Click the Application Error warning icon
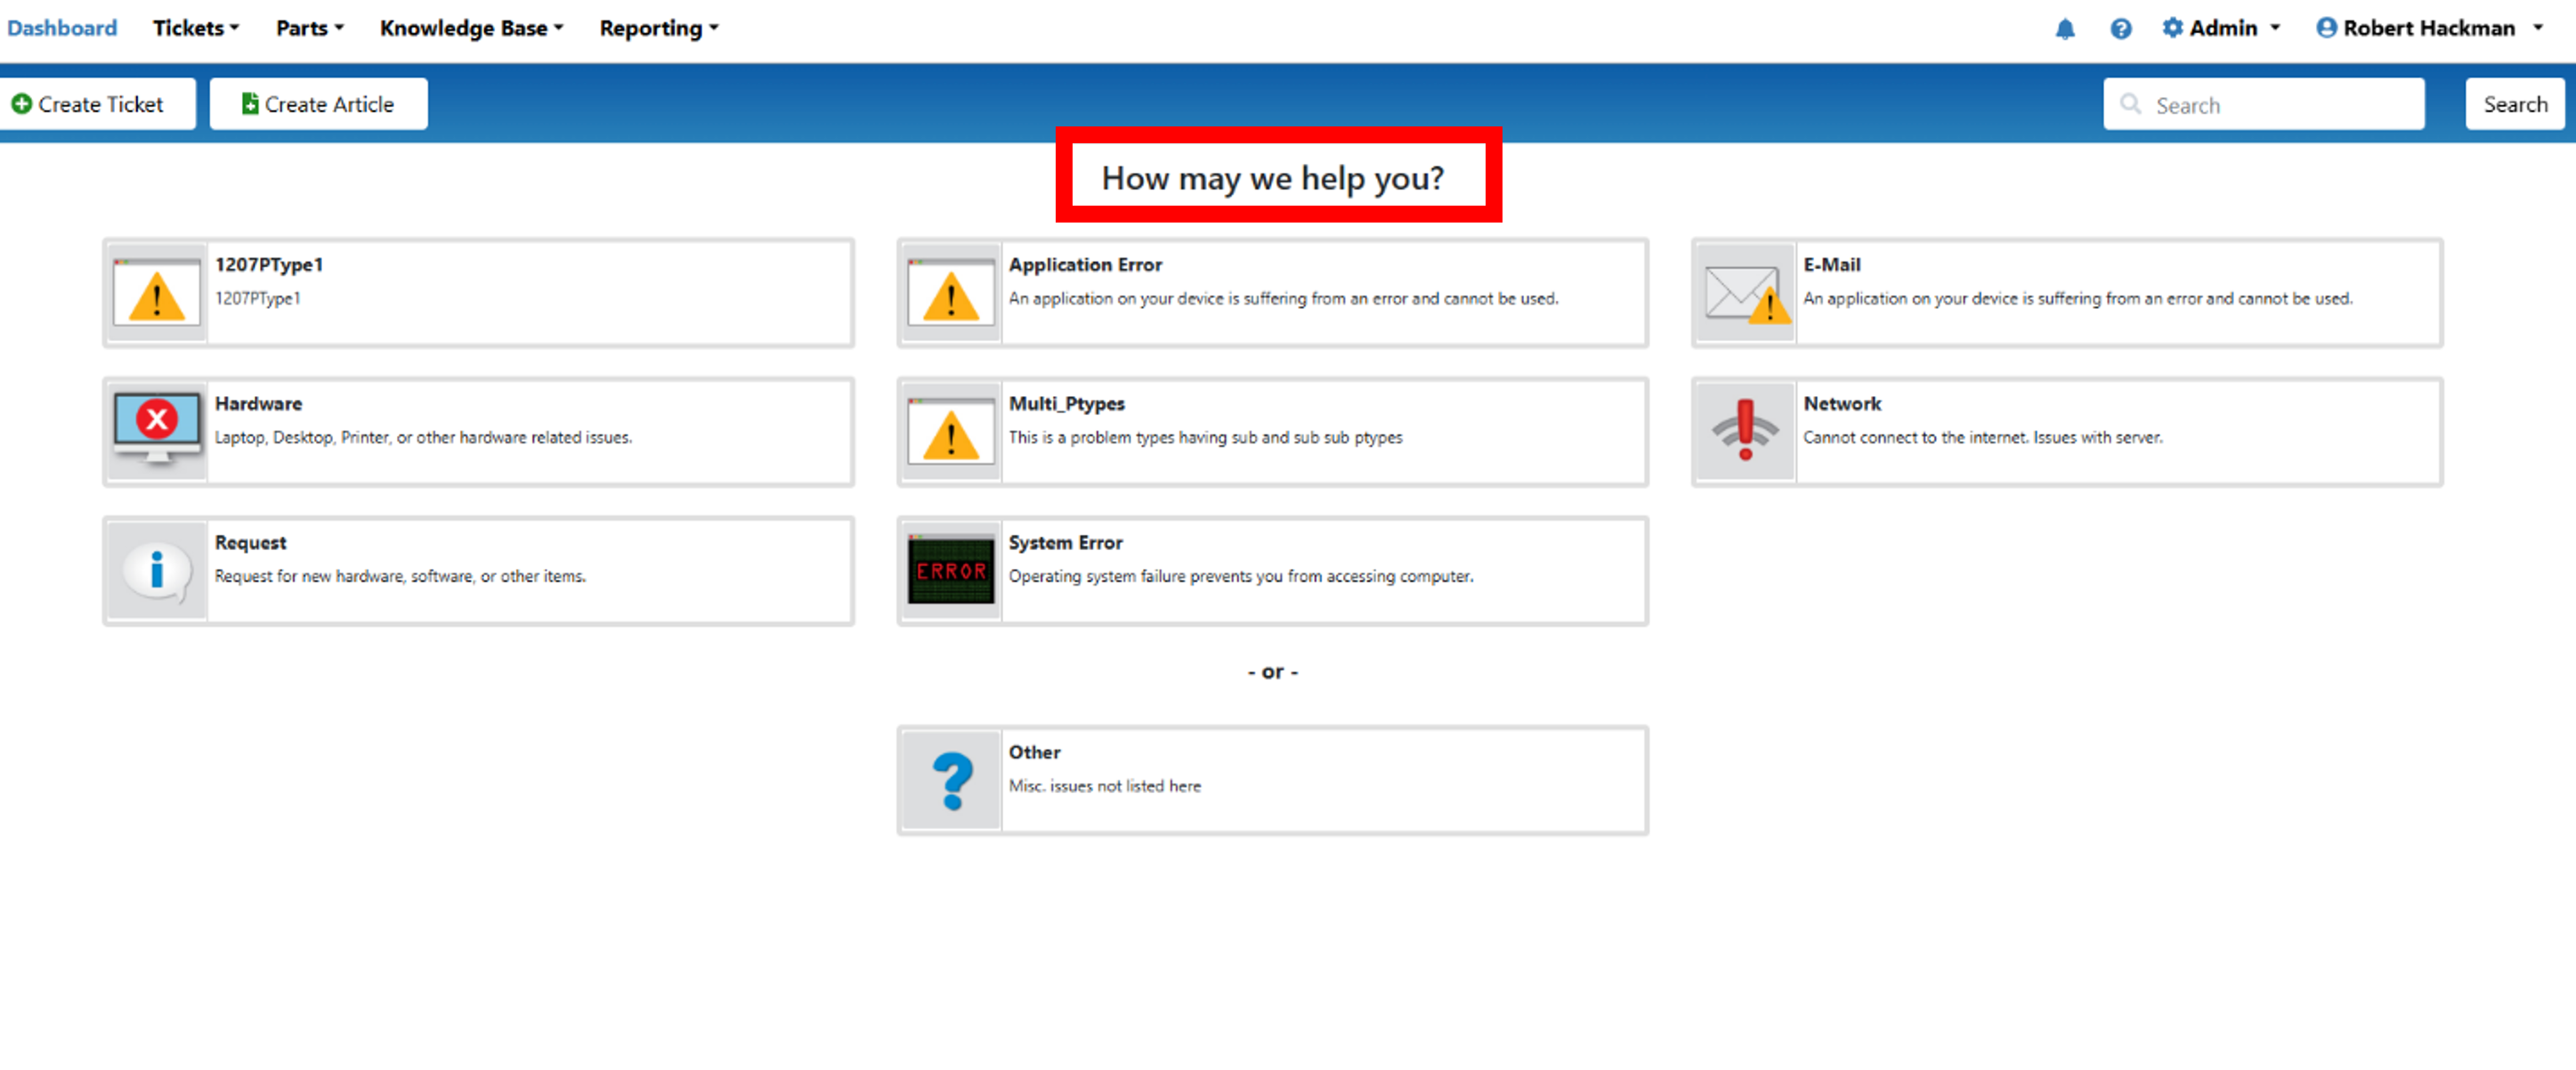The width and height of the screenshot is (2576, 1070). [x=950, y=293]
